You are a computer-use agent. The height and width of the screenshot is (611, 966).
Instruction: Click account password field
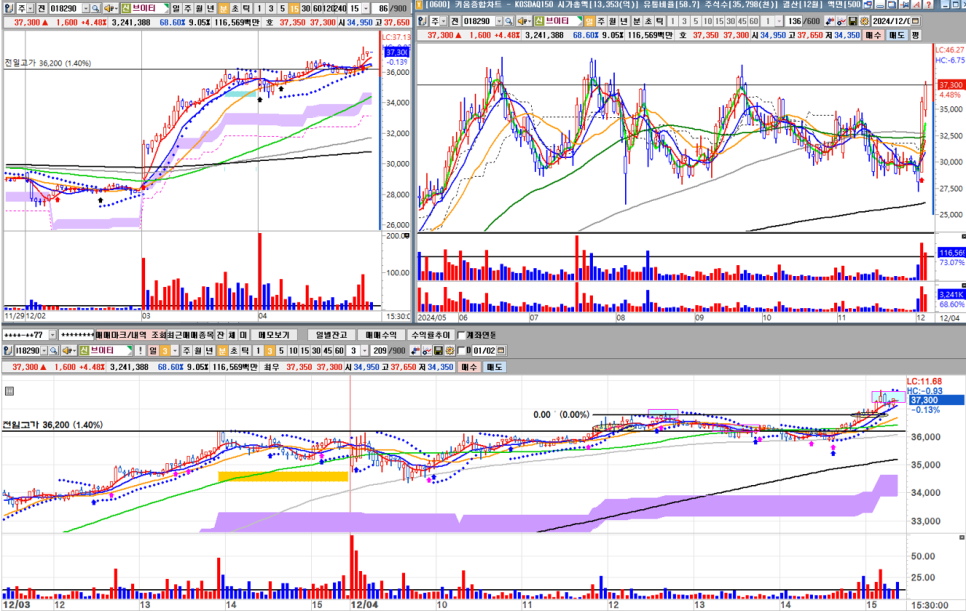pyautogui.click(x=77, y=335)
